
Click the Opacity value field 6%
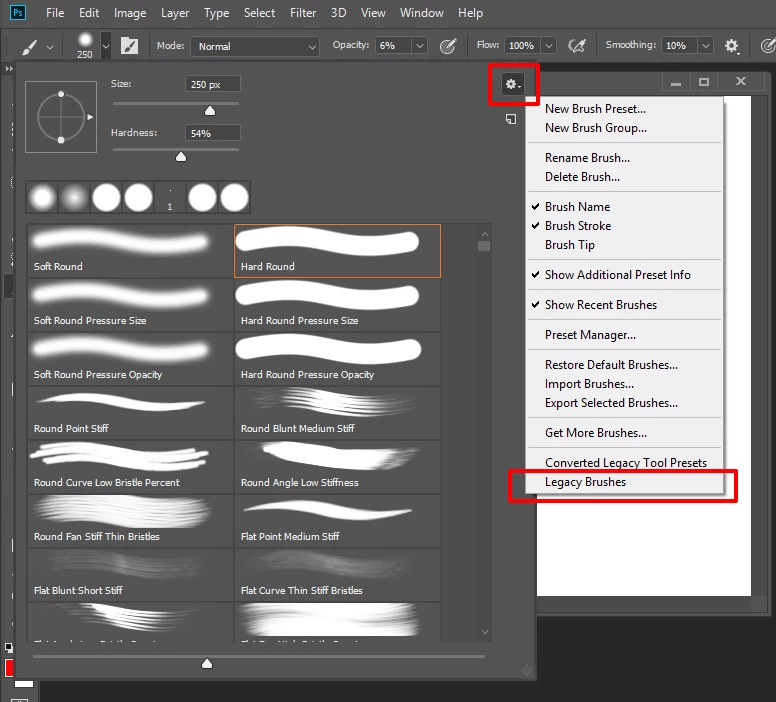click(x=393, y=46)
